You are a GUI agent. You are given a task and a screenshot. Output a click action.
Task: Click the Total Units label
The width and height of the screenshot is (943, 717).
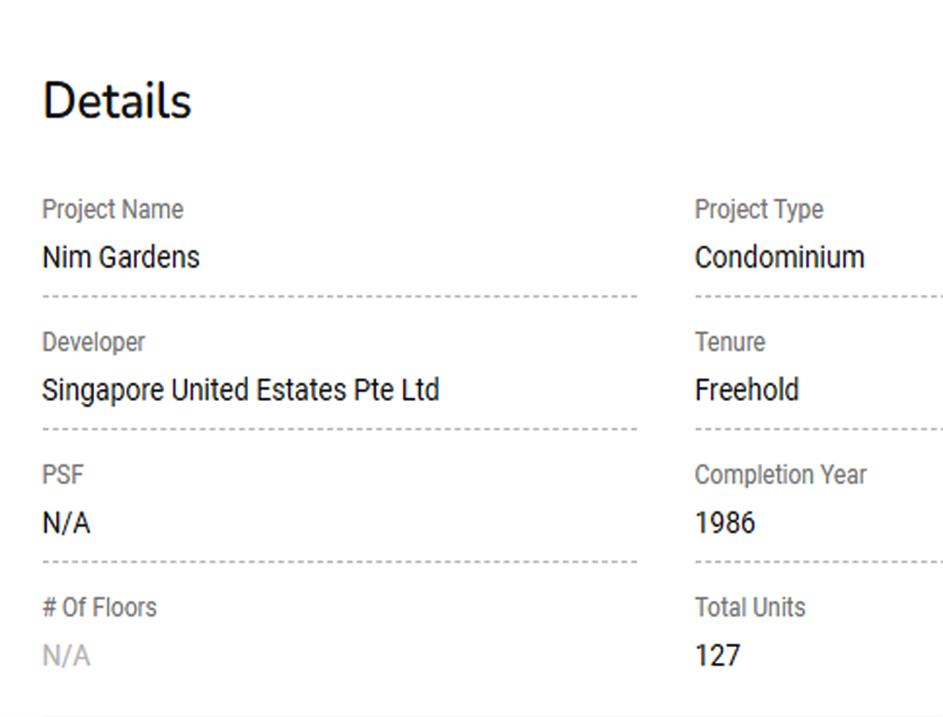click(x=750, y=607)
